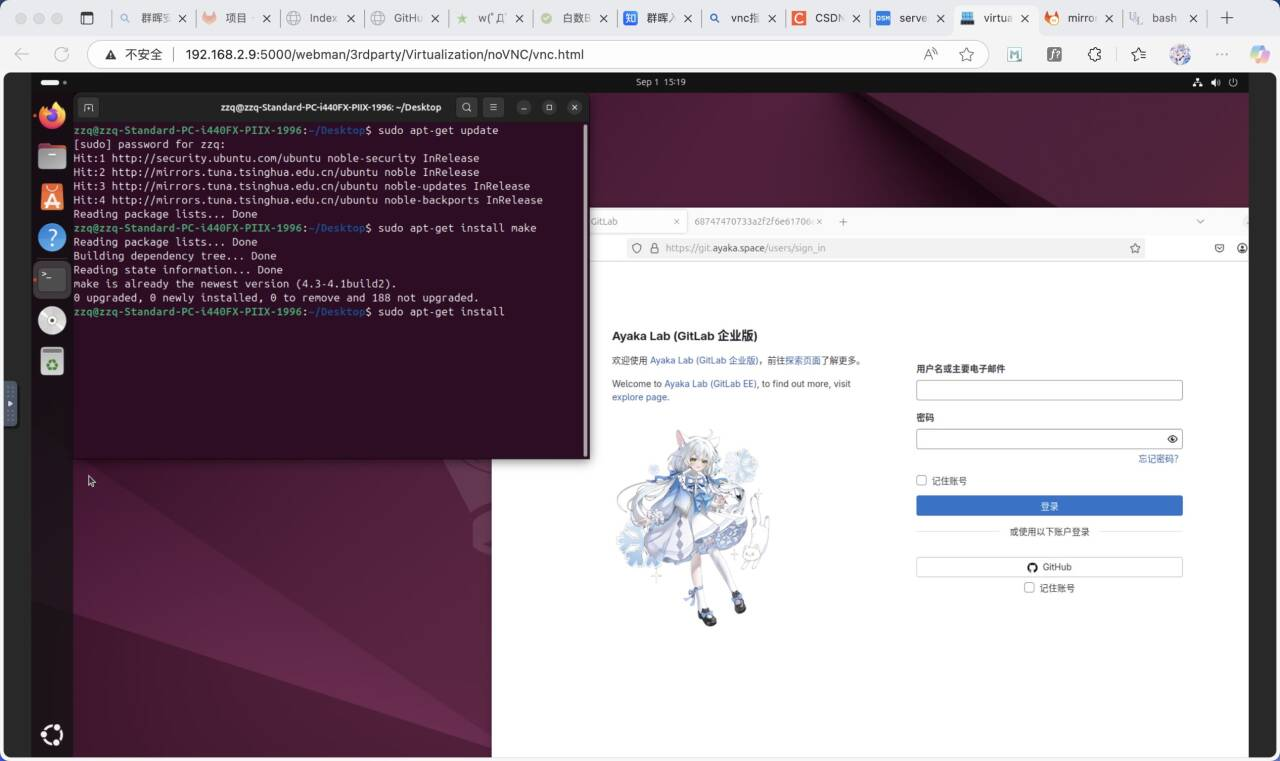The width and height of the screenshot is (1280, 761).
Task: Open the Files app in the dock
Action: tap(52, 156)
